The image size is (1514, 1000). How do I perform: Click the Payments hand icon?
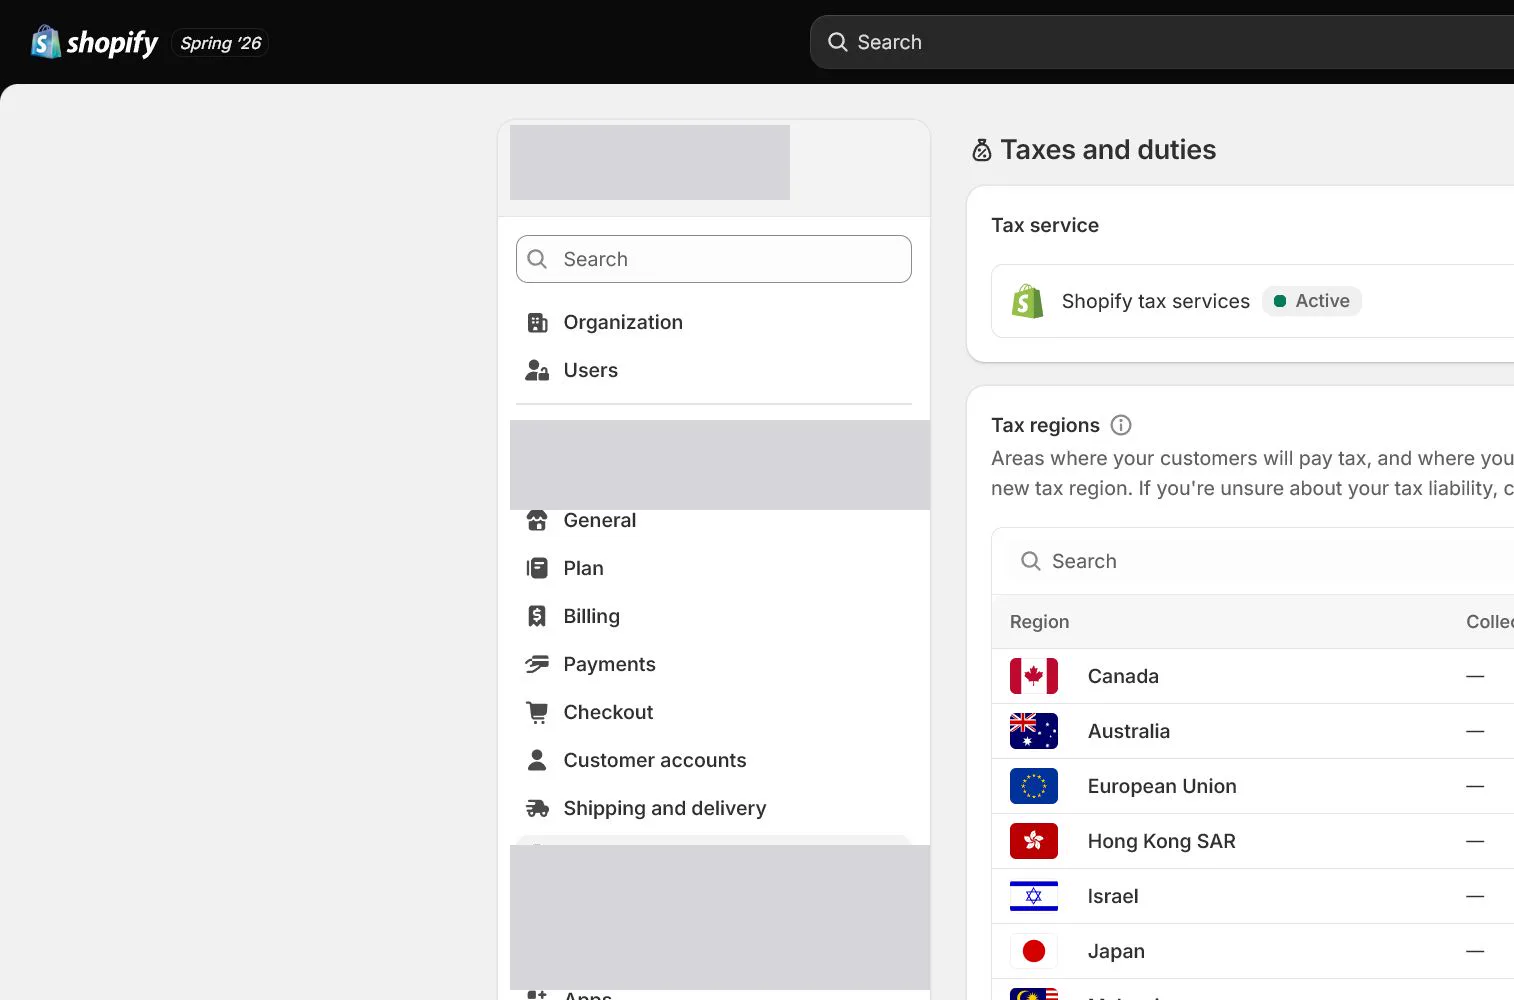[537, 664]
